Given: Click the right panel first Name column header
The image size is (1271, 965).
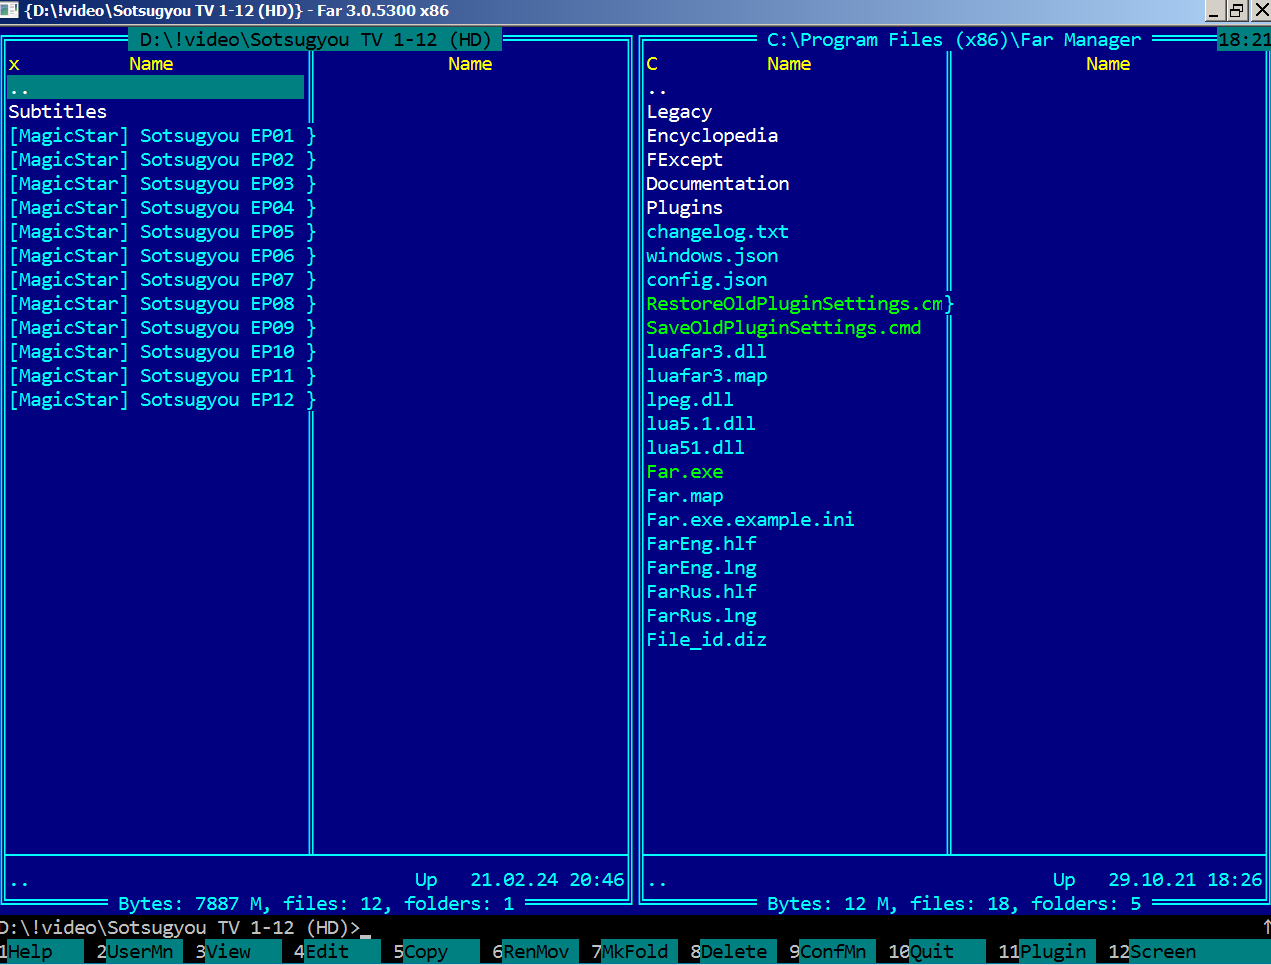Looking at the screenshot, I should tap(789, 64).
